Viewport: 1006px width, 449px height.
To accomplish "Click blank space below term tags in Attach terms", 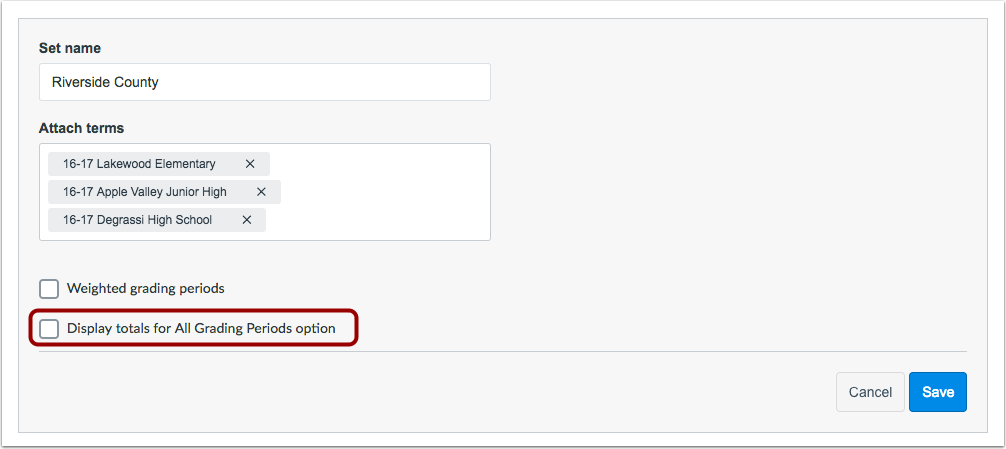I will pyautogui.click(x=264, y=236).
